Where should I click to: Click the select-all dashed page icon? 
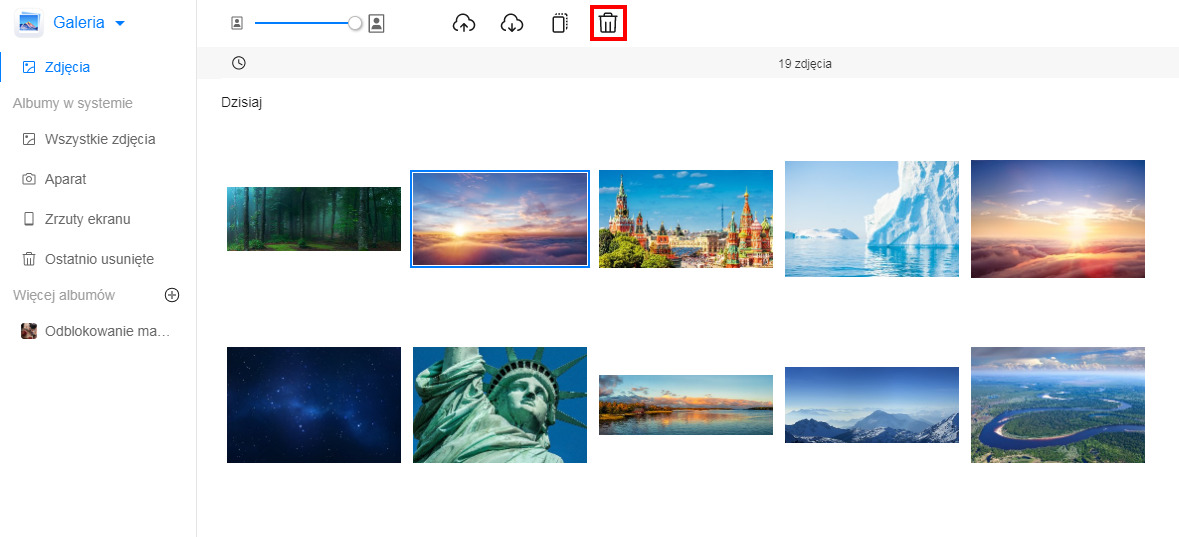pyautogui.click(x=559, y=24)
